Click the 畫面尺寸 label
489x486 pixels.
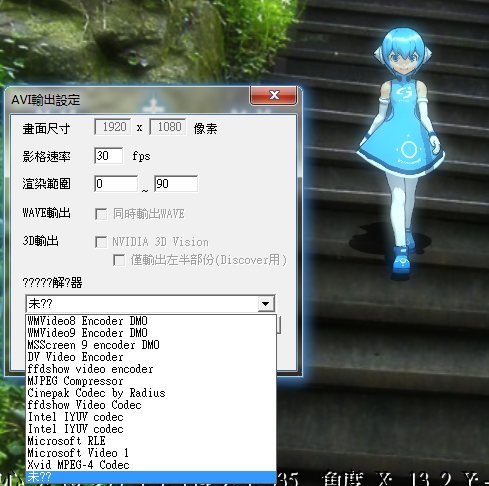coord(46,129)
